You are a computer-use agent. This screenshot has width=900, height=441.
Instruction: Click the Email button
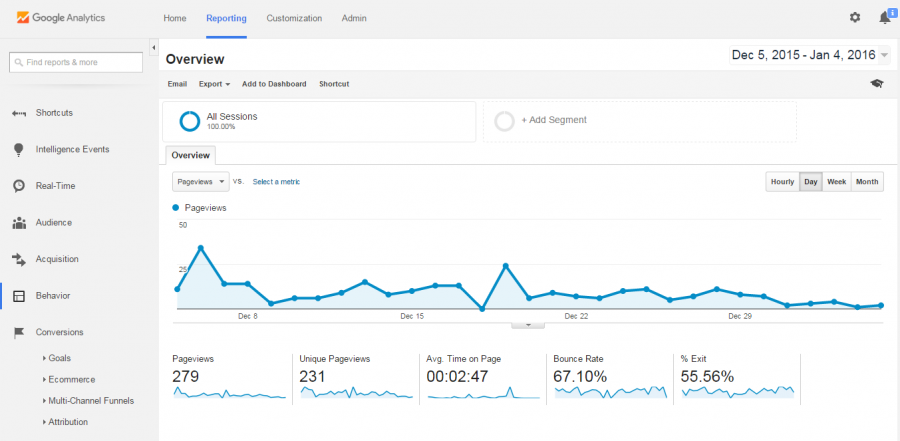click(177, 84)
